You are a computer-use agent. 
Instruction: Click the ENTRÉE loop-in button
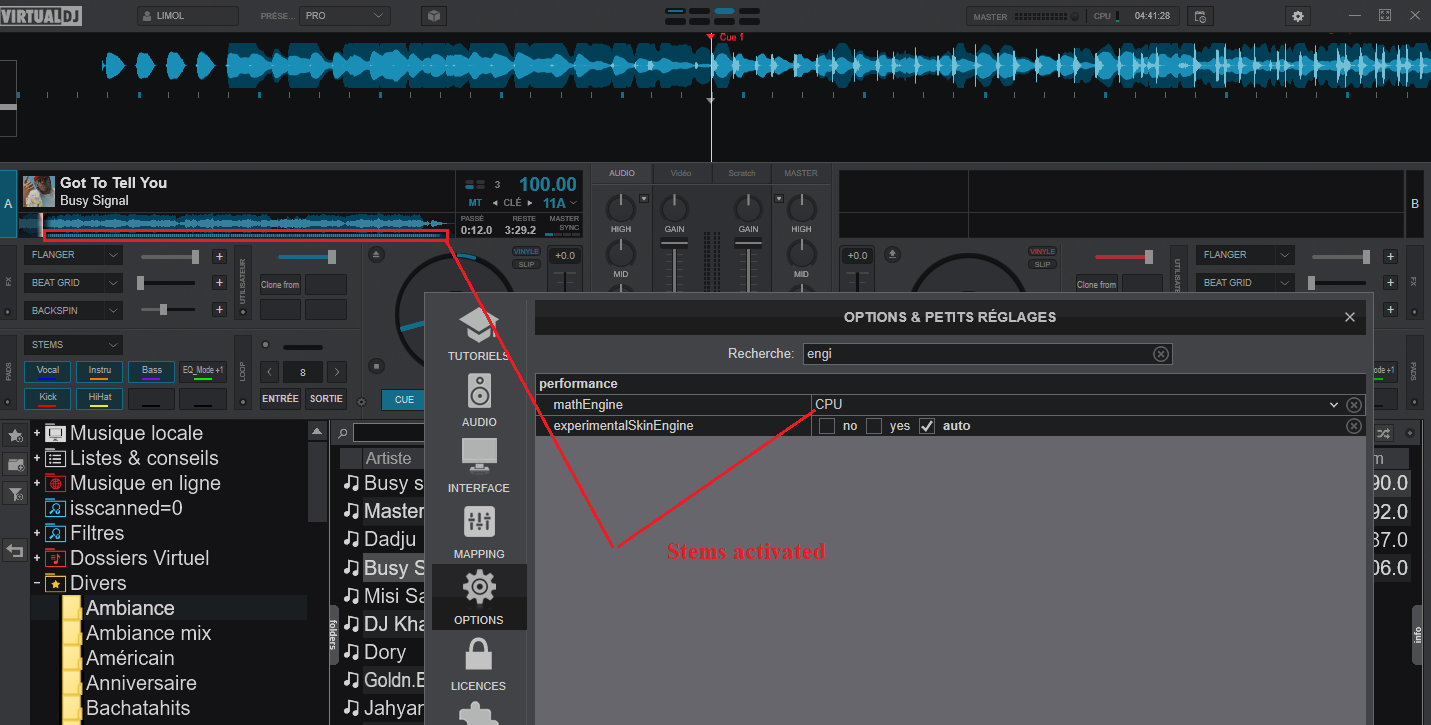(x=280, y=399)
